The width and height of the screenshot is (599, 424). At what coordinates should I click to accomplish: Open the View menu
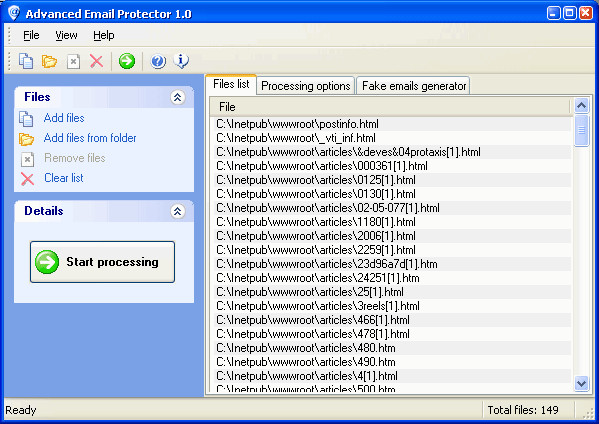tap(66, 36)
